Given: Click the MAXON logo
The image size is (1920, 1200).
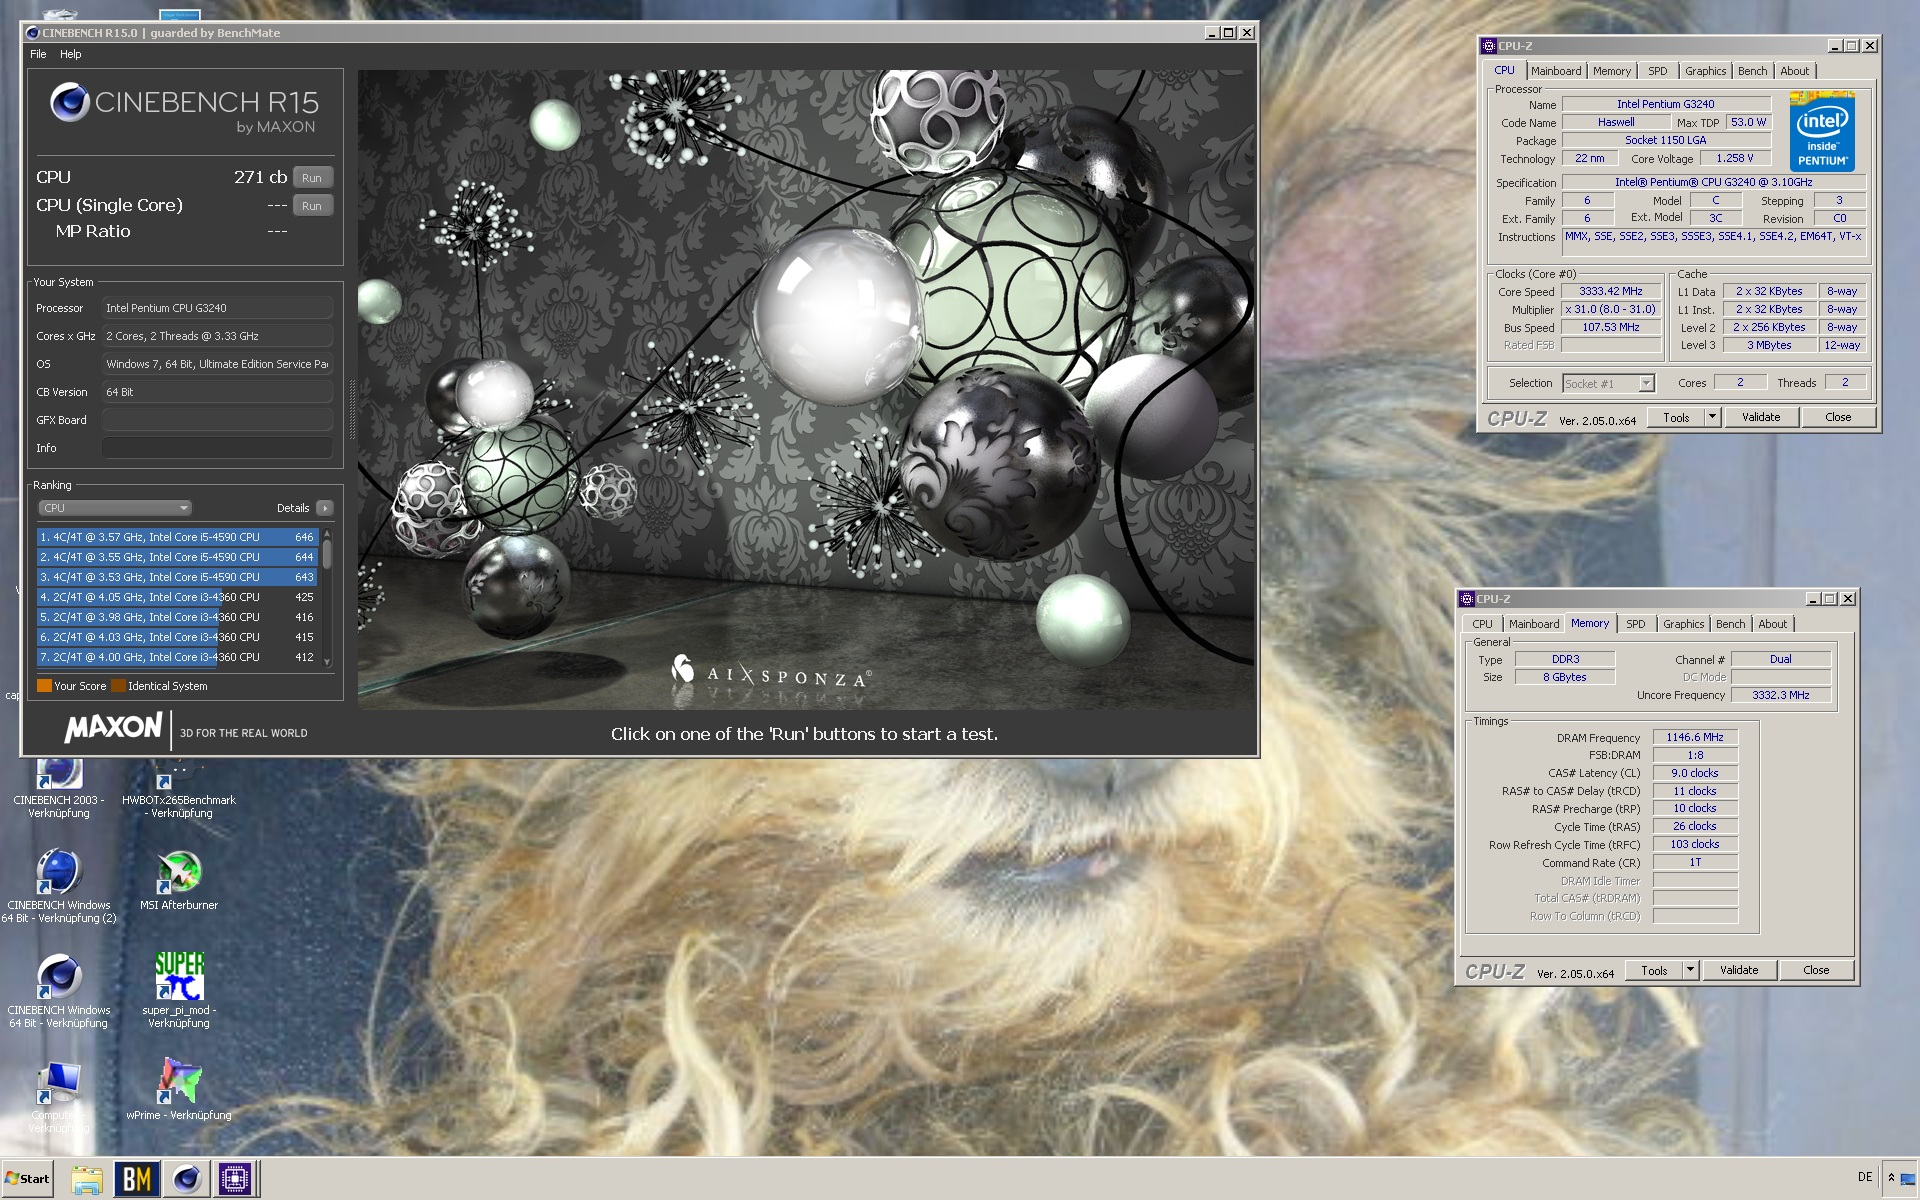Looking at the screenshot, I should [x=113, y=727].
